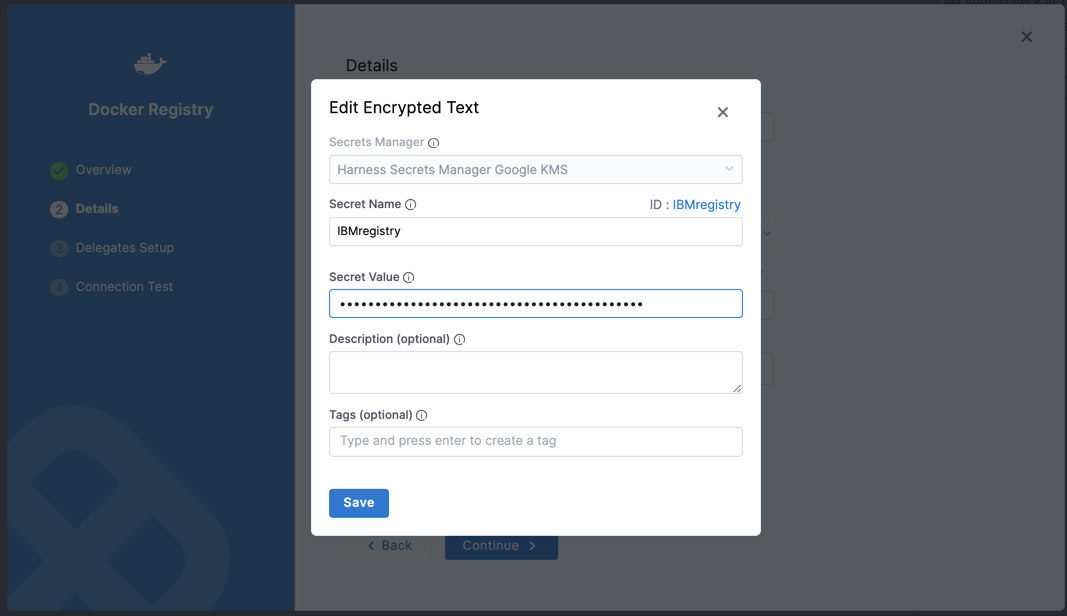1067x616 pixels.
Task: Close the Docker Registry wizard panel
Action: click(1026, 37)
